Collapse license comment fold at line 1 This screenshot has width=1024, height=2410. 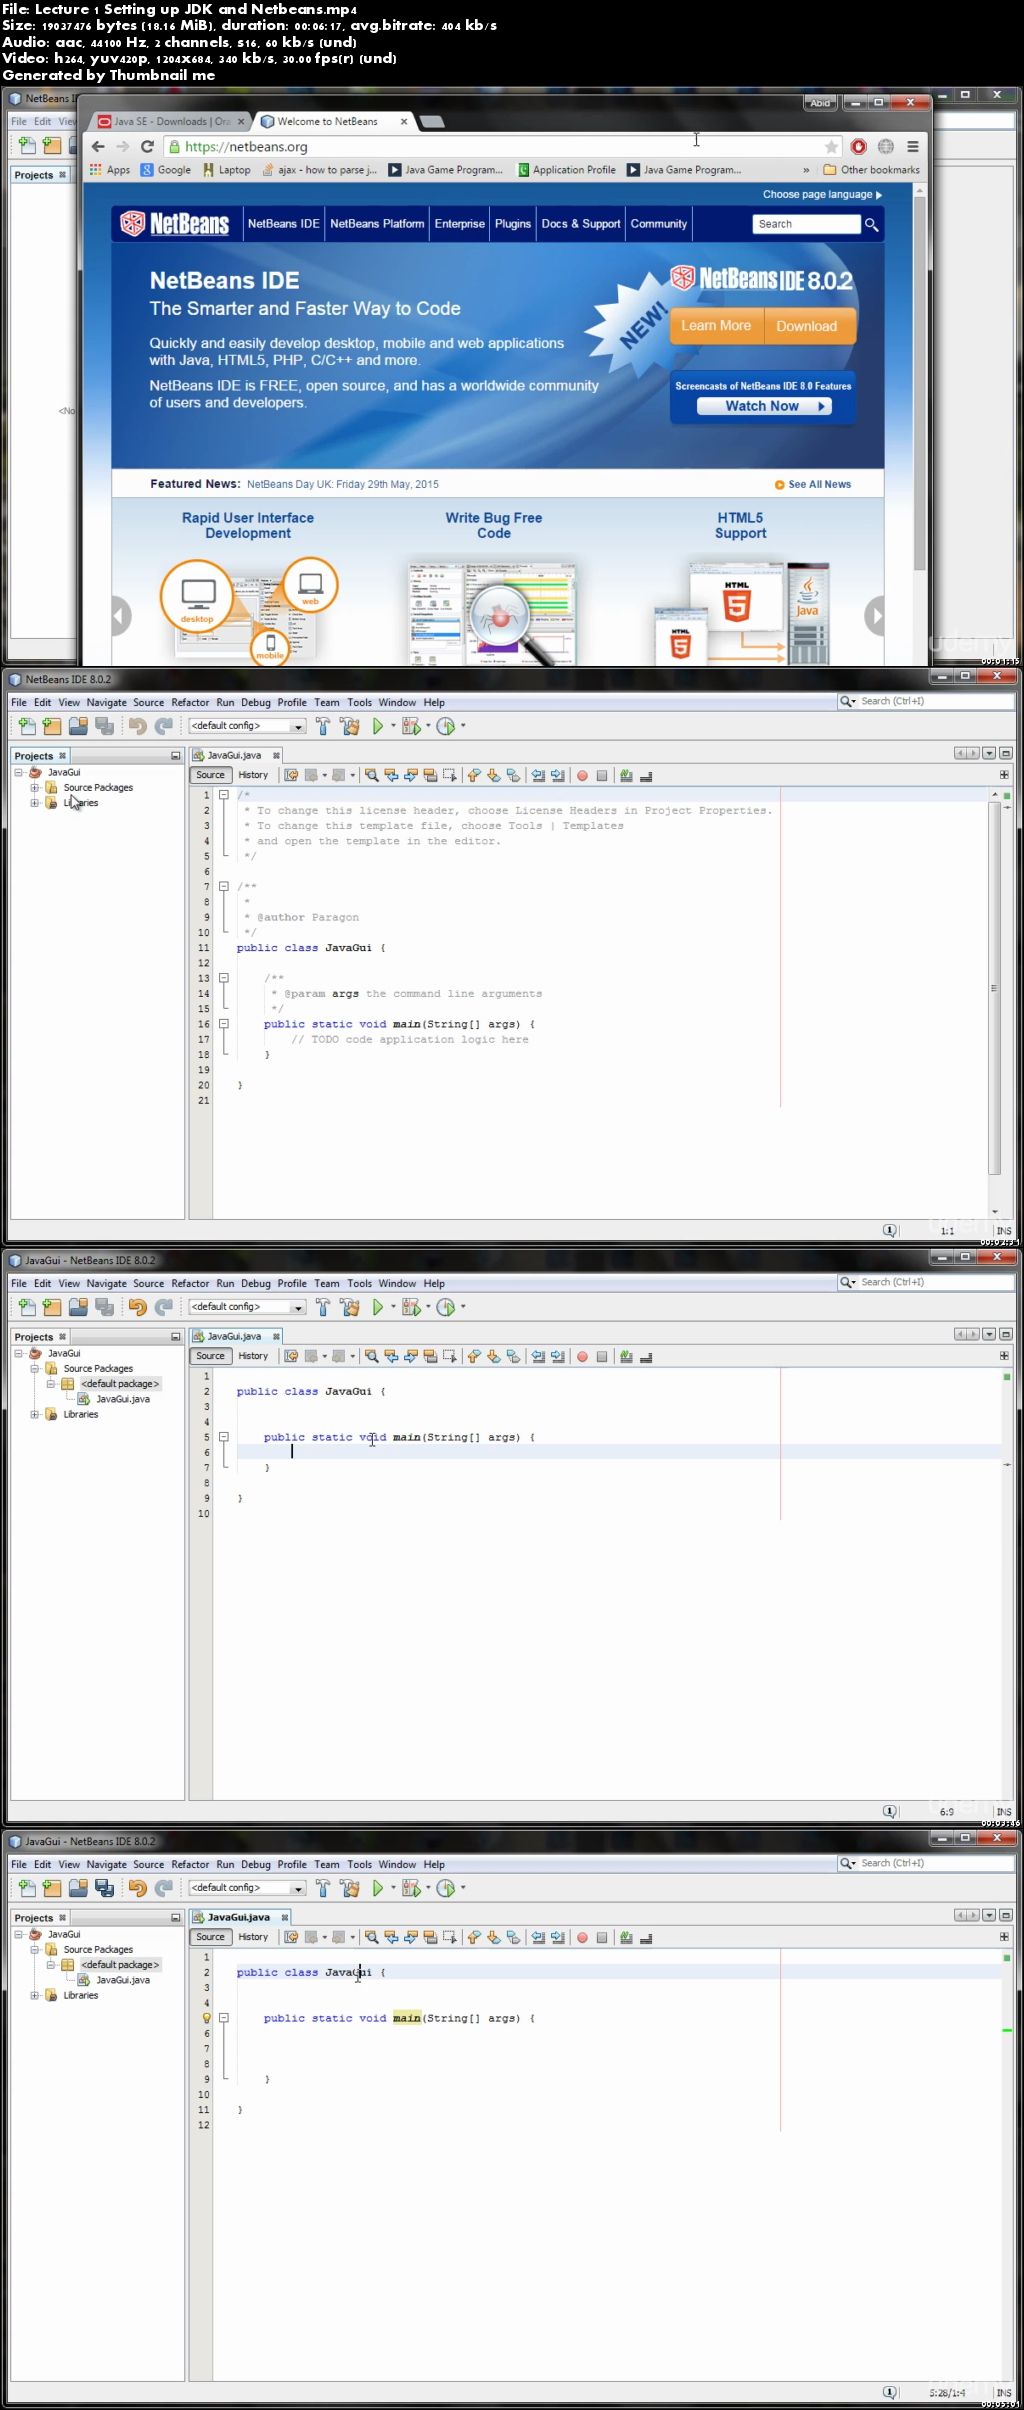pyautogui.click(x=224, y=795)
